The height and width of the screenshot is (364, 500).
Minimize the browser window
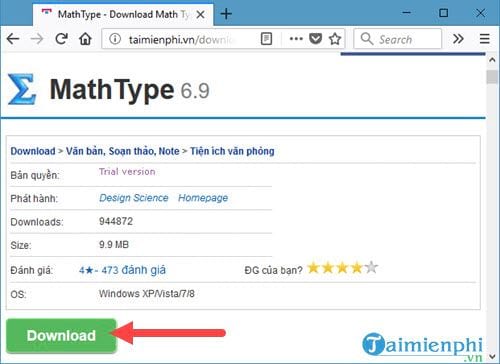click(x=407, y=13)
